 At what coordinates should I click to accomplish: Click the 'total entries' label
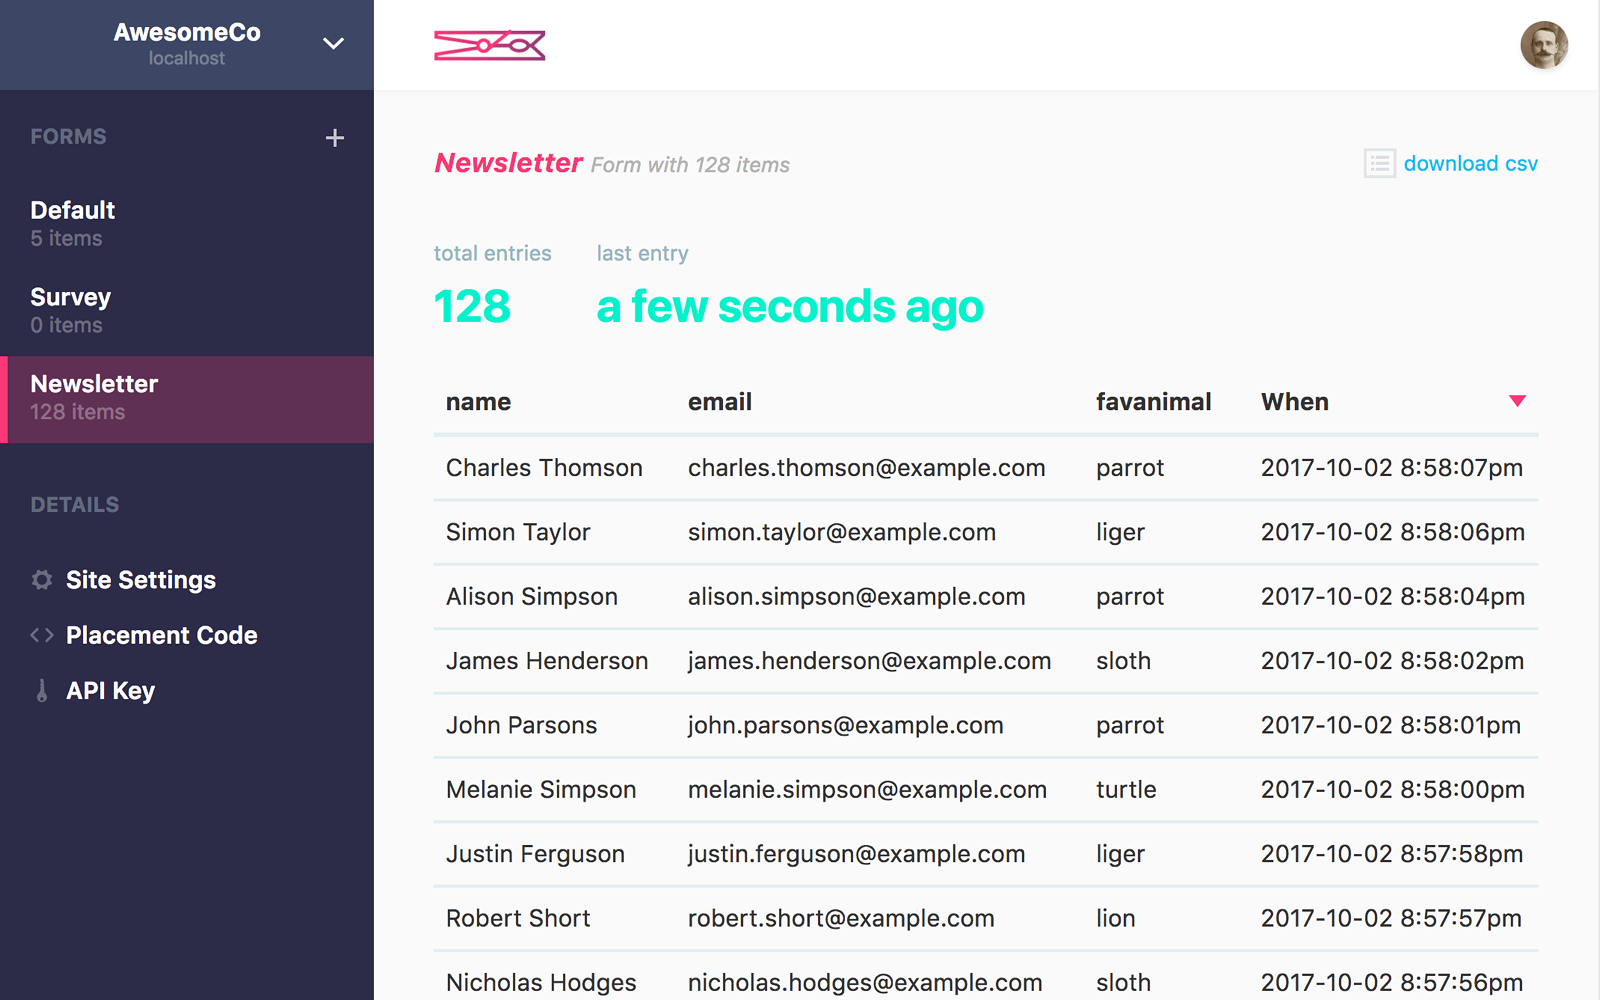coord(492,254)
